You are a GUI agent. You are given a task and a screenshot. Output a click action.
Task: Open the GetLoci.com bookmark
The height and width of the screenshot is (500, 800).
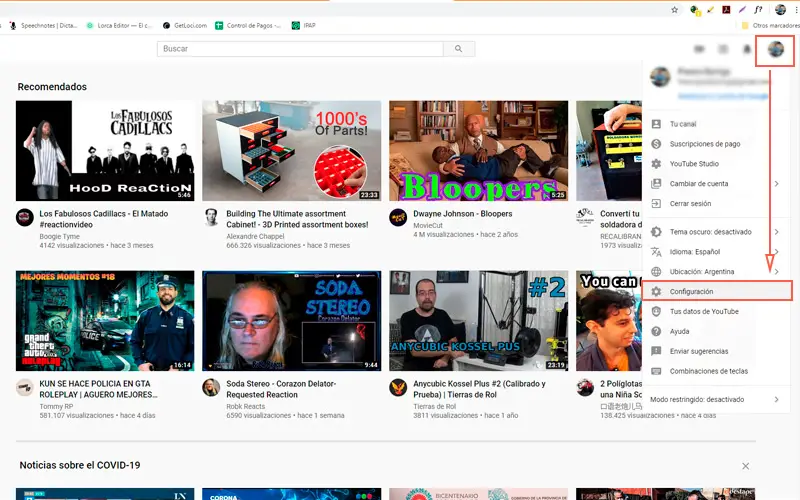185,26
